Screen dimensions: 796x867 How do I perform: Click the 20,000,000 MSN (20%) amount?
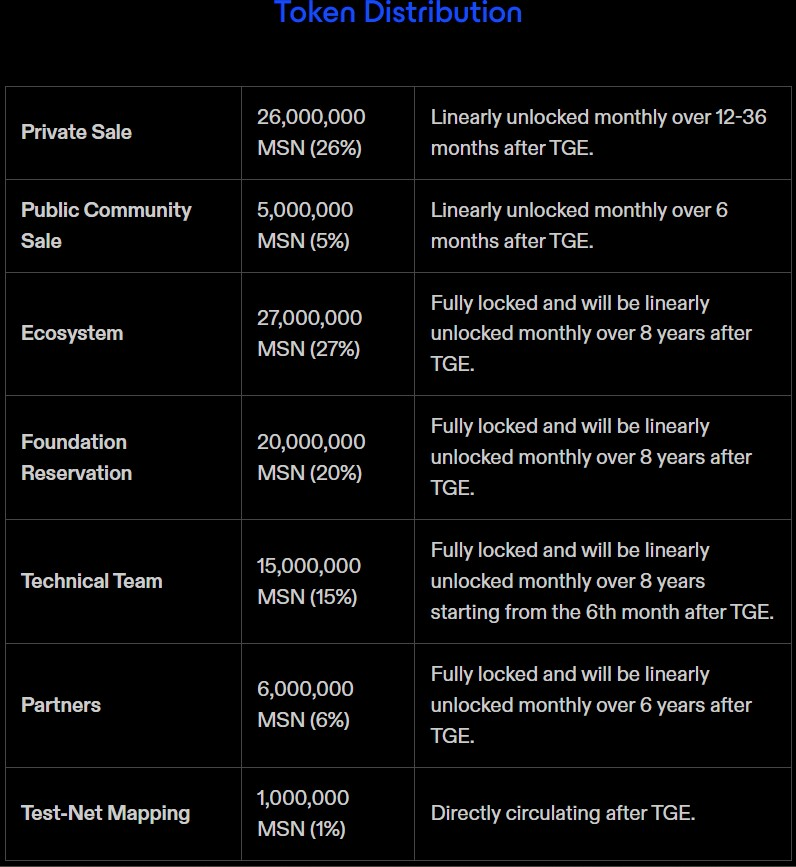pos(311,457)
